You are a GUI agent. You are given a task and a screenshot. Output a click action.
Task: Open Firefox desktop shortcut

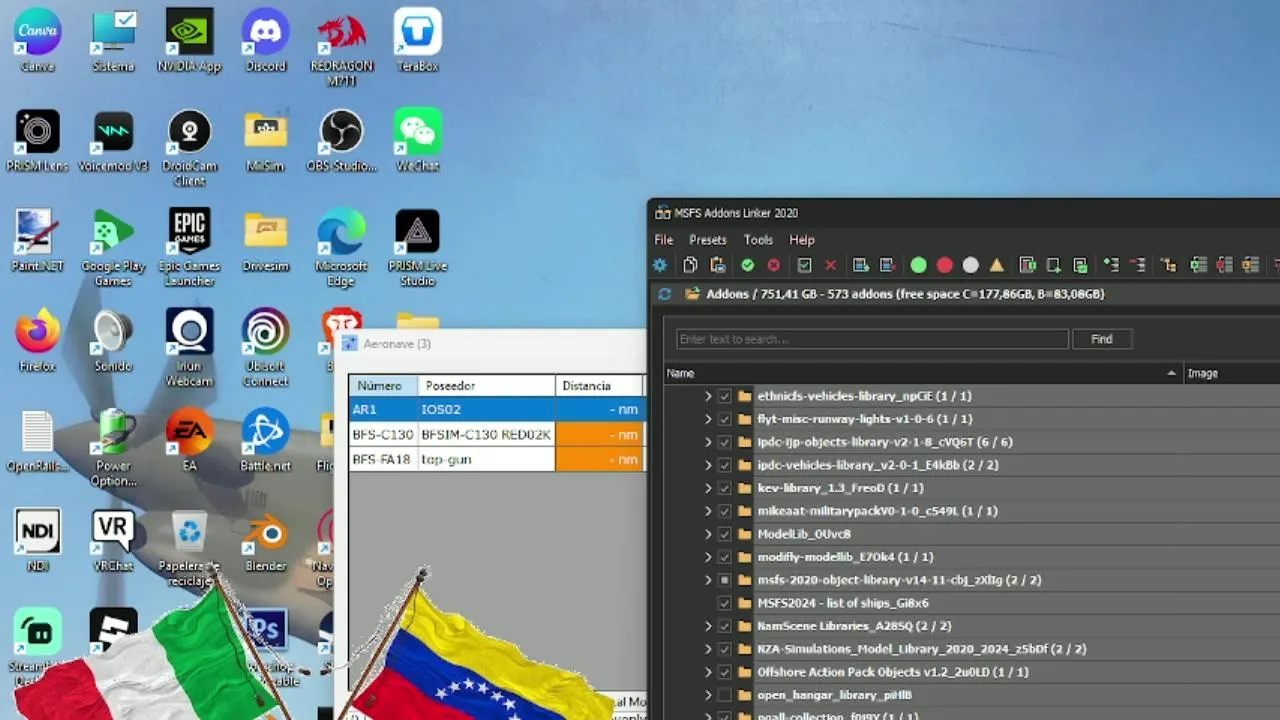(37, 340)
